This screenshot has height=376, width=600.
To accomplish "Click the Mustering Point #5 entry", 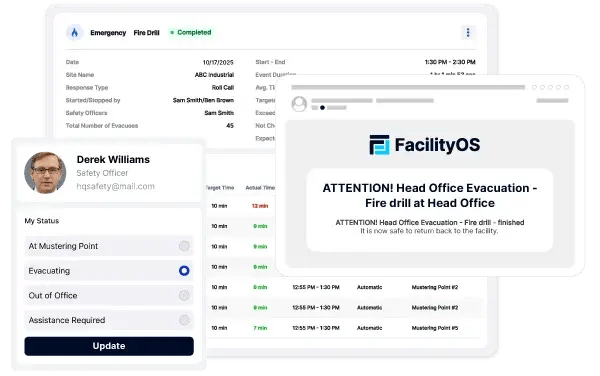I will (435, 328).
